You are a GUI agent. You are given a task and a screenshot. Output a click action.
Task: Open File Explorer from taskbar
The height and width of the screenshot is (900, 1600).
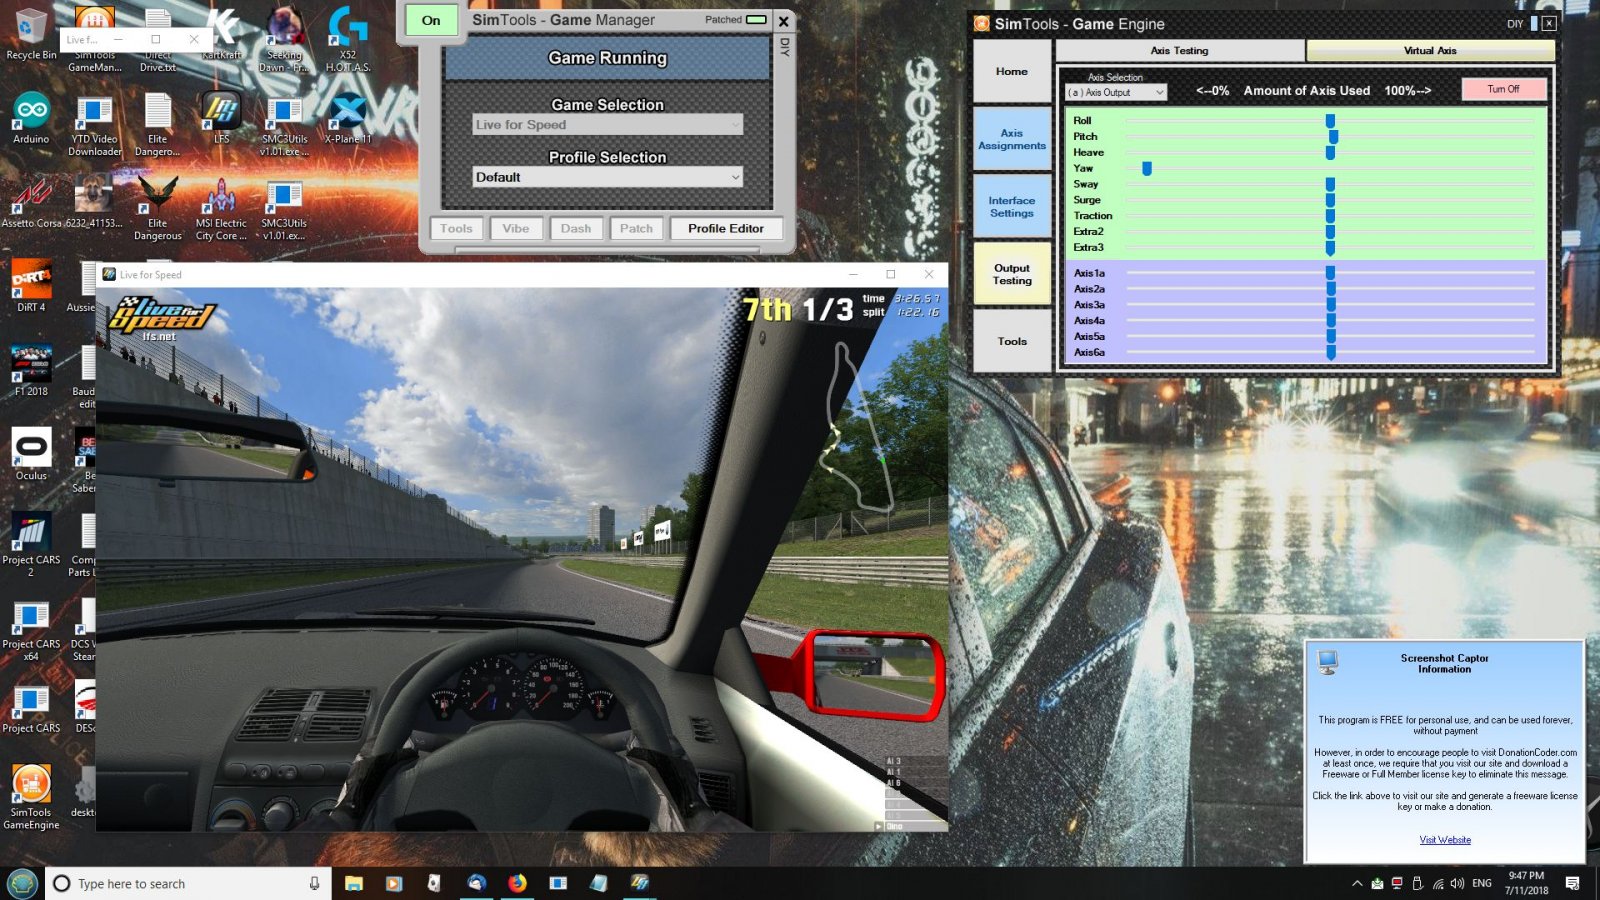(x=353, y=883)
